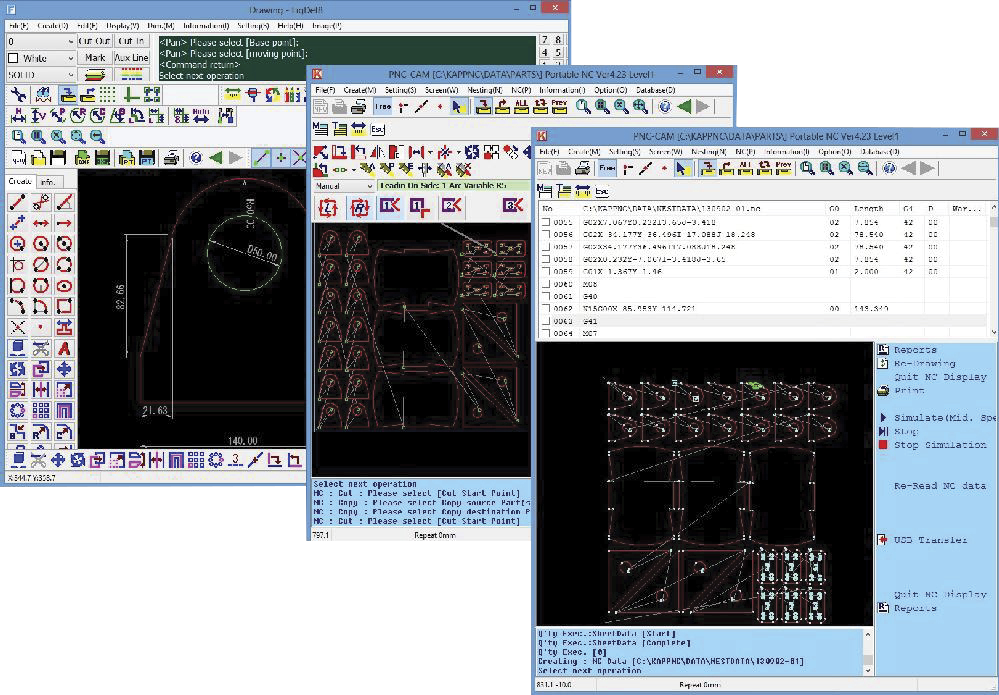Click the 'ALL' icon in the middle PNC-CAM window

pos(519,107)
